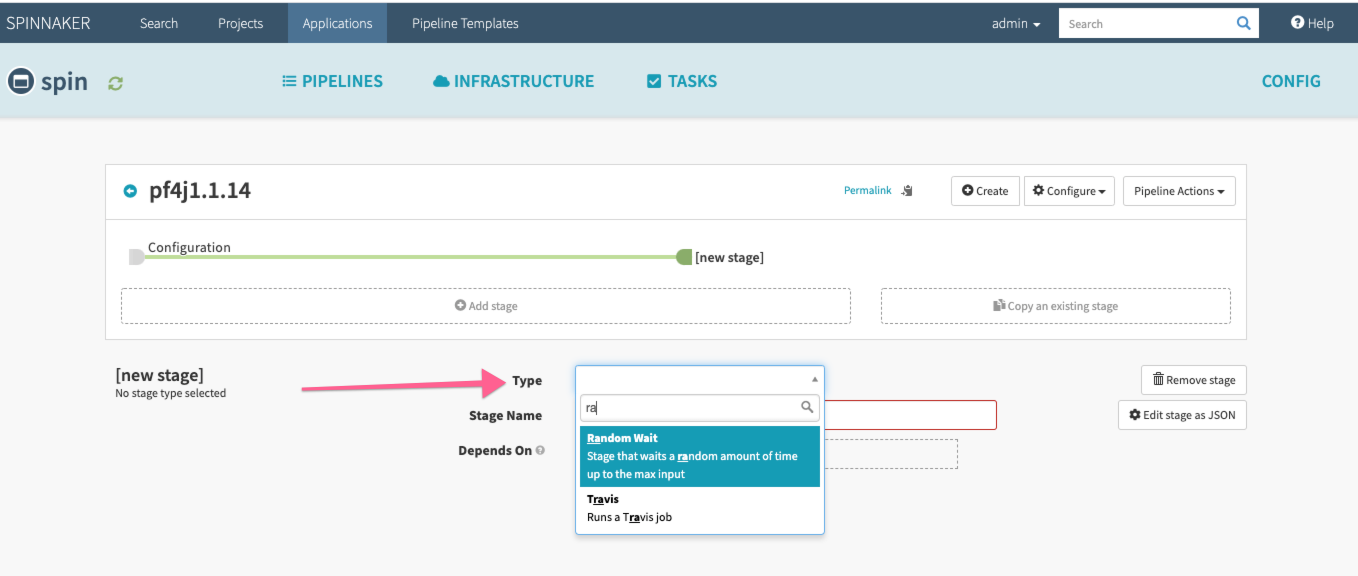Open the Applications nav tab
The height and width of the screenshot is (576, 1358).
[x=337, y=23]
